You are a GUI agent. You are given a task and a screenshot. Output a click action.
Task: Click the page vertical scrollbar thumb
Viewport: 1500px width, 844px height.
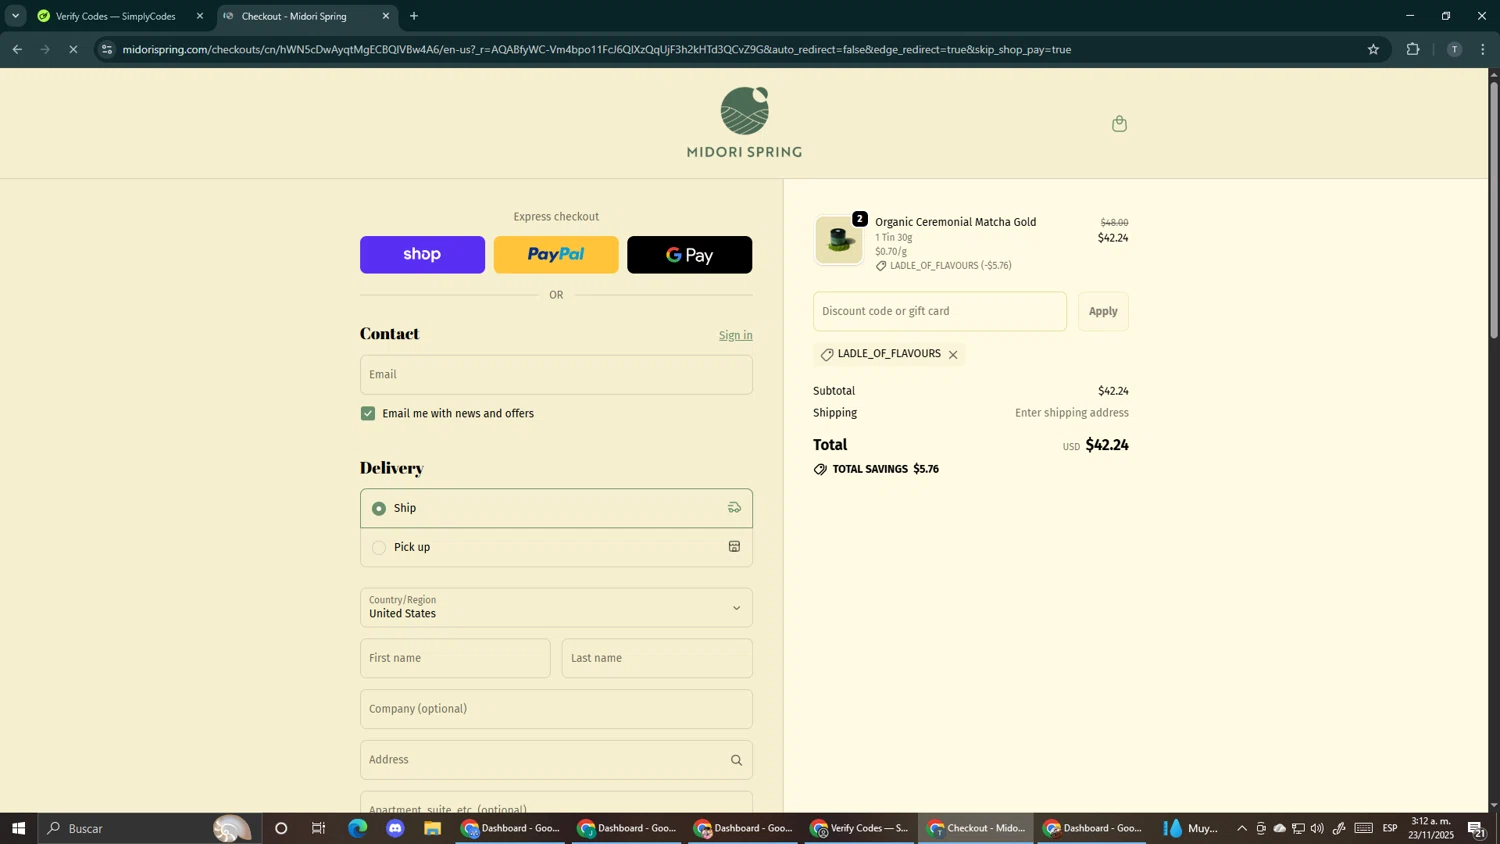[1494, 210]
